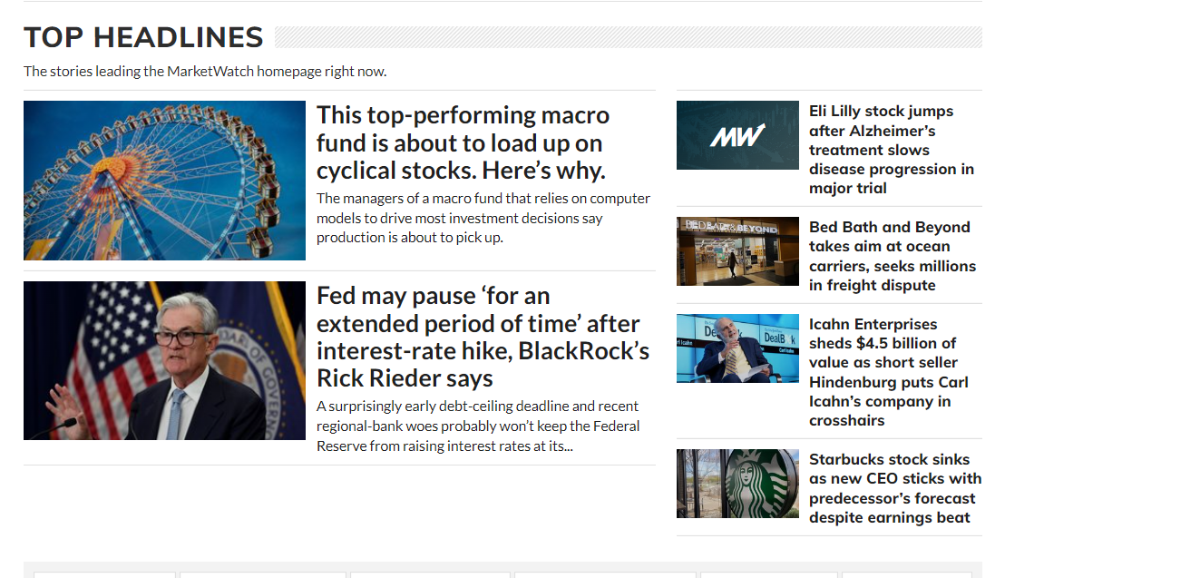This screenshot has width=1200, height=578.
Task: Open the Jerome Powell photo thumbnail
Action: pyautogui.click(x=164, y=360)
